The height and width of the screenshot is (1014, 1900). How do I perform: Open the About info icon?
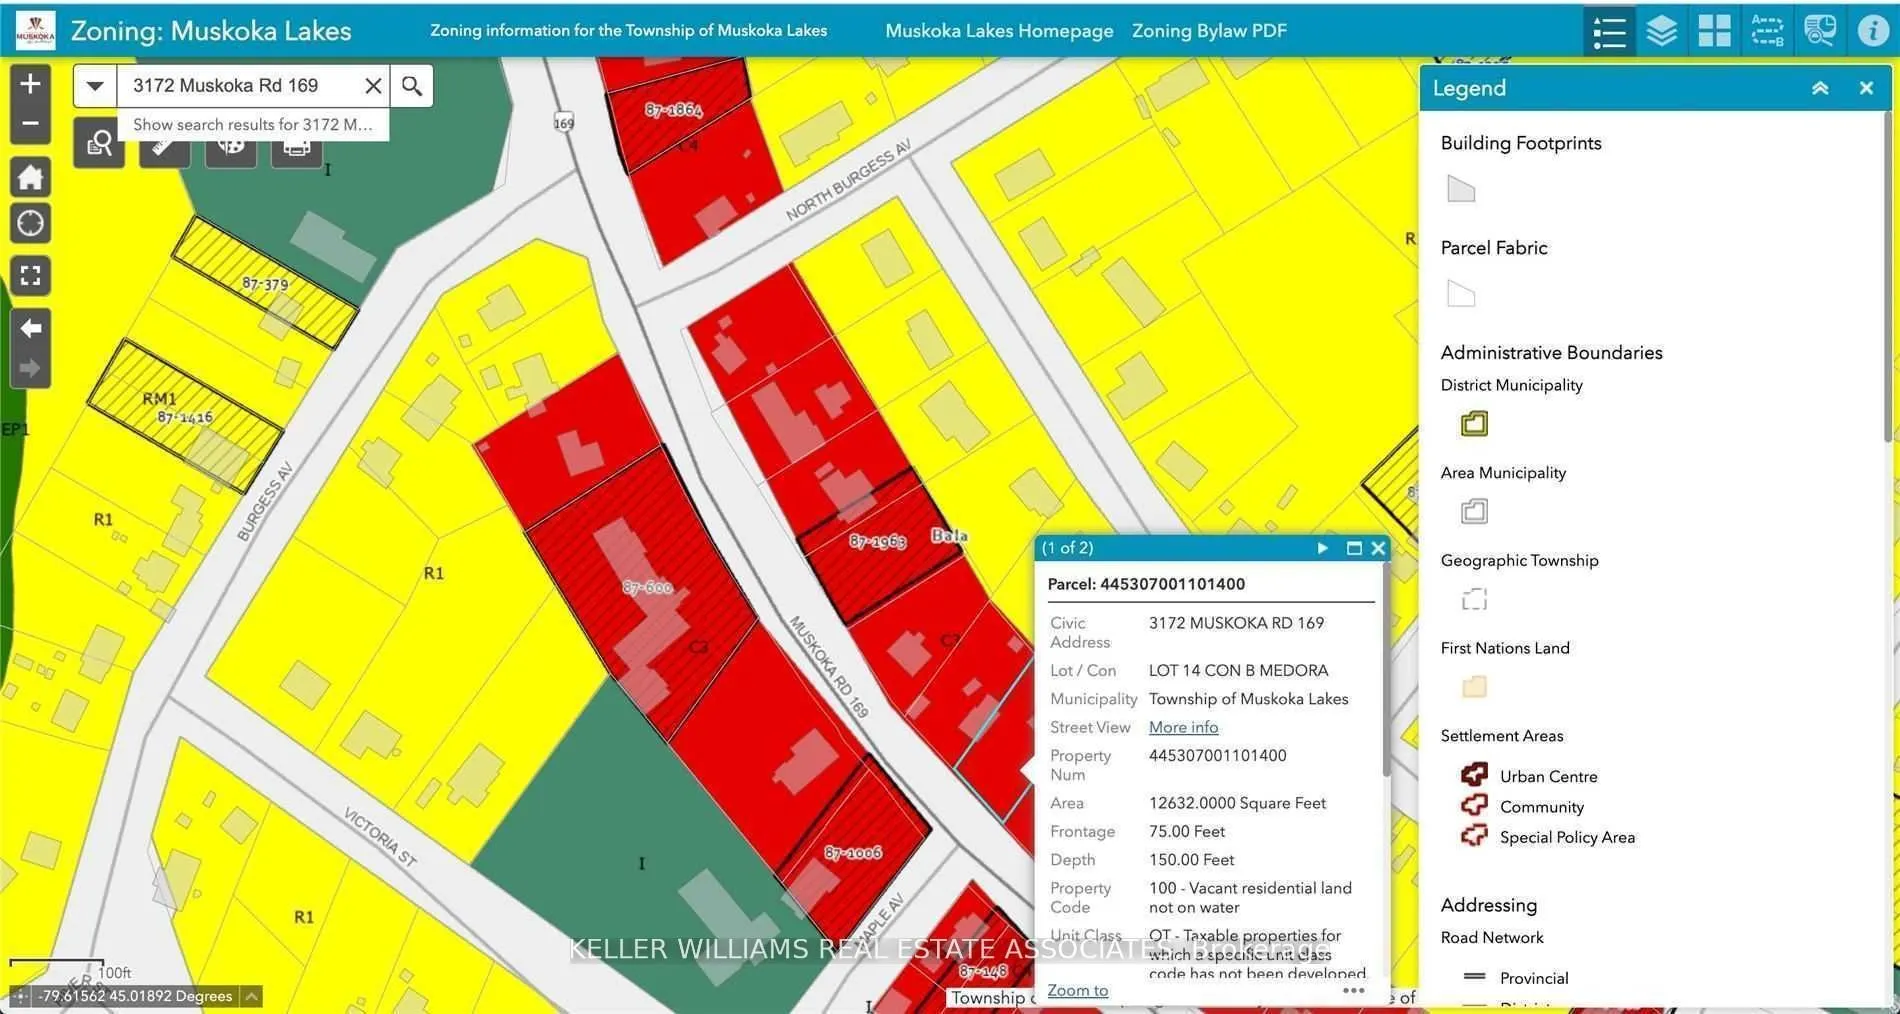[1872, 31]
